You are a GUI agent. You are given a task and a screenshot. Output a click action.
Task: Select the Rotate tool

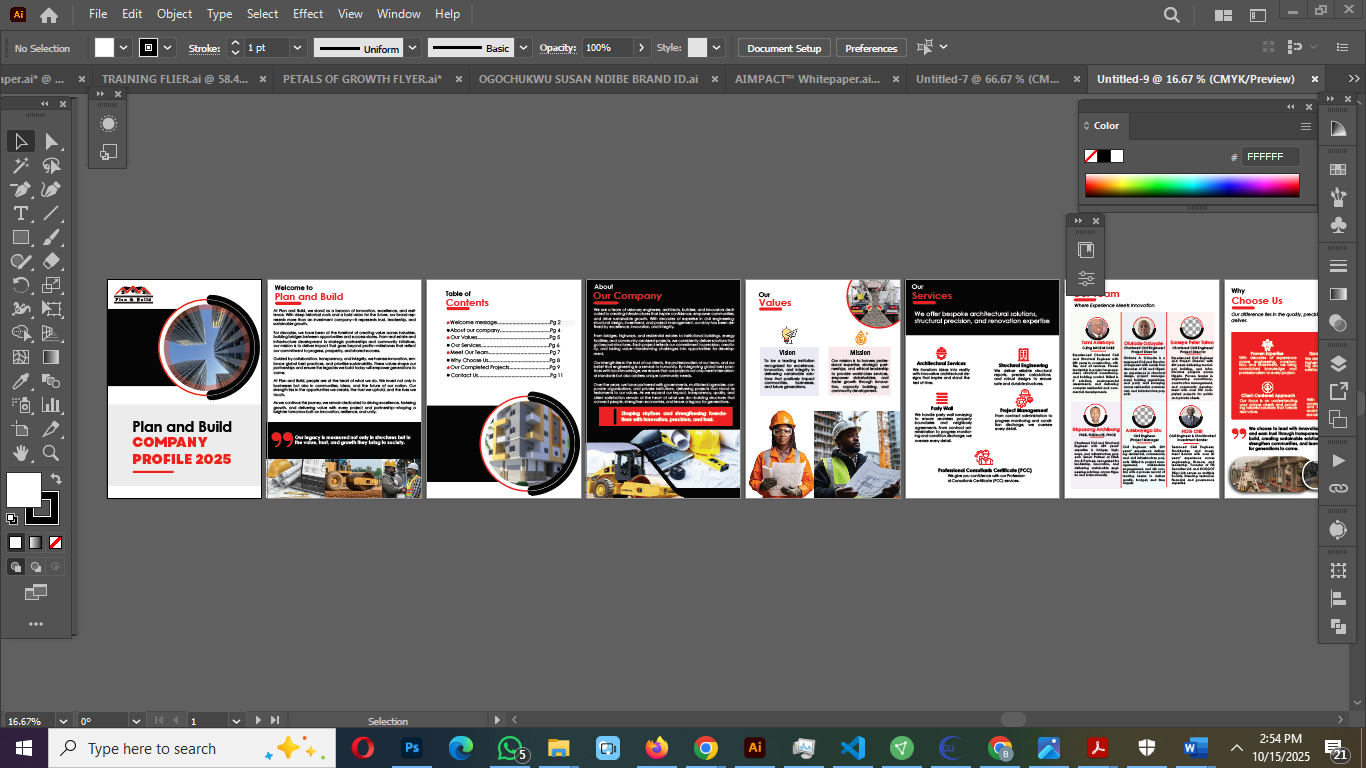pos(20,285)
